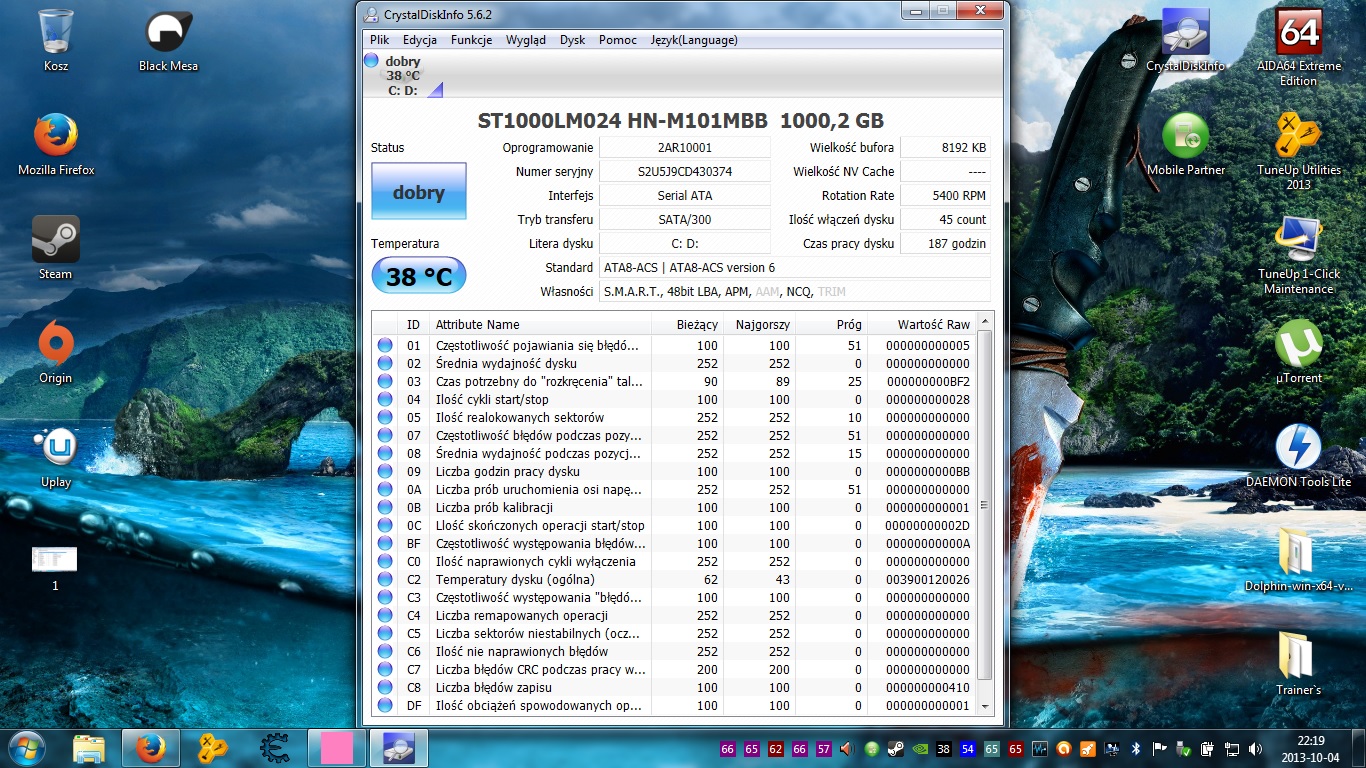This screenshot has height=768, width=1366.
Task: Select the C: D: disk tab labelled dobry
Action: click(x=403, y=75)
